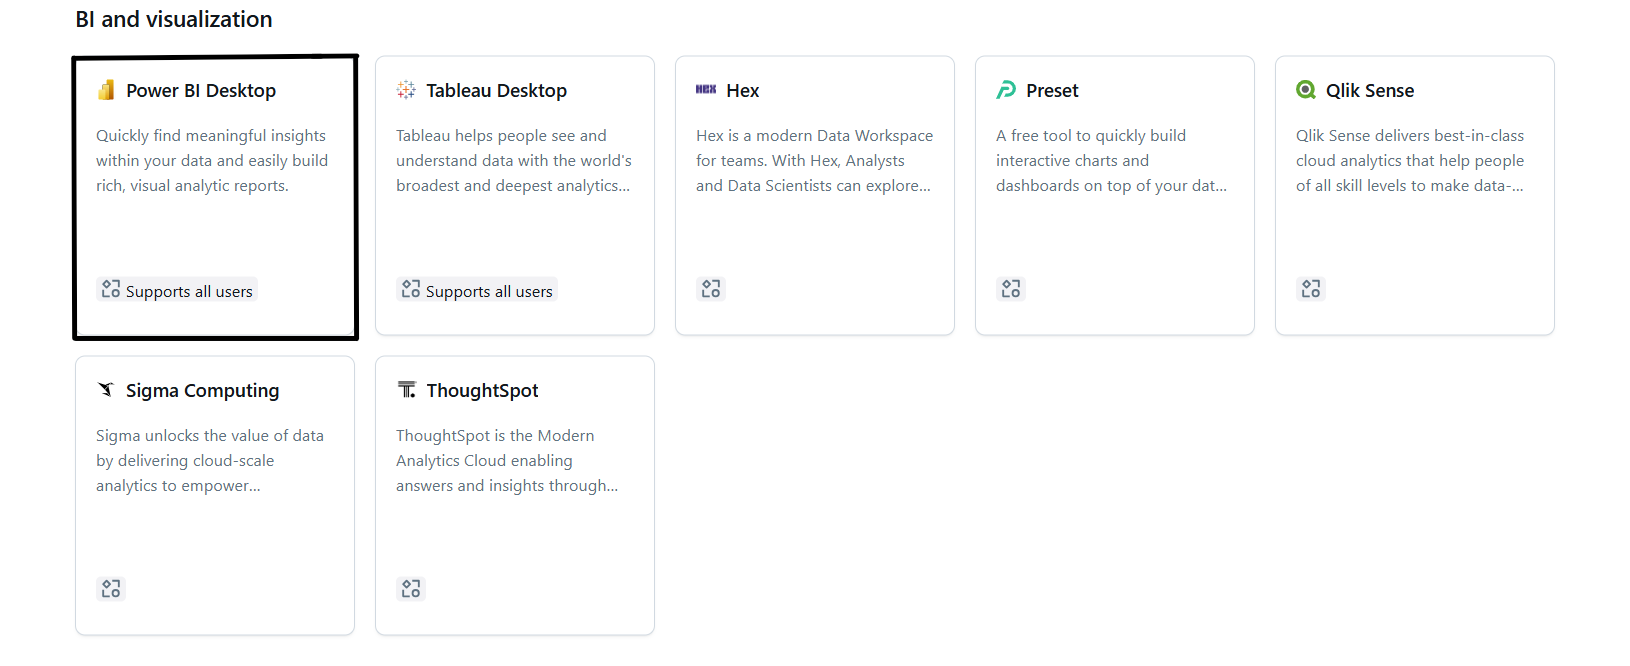
Task: Select the Hex integration card description
Action: point(814,161)
